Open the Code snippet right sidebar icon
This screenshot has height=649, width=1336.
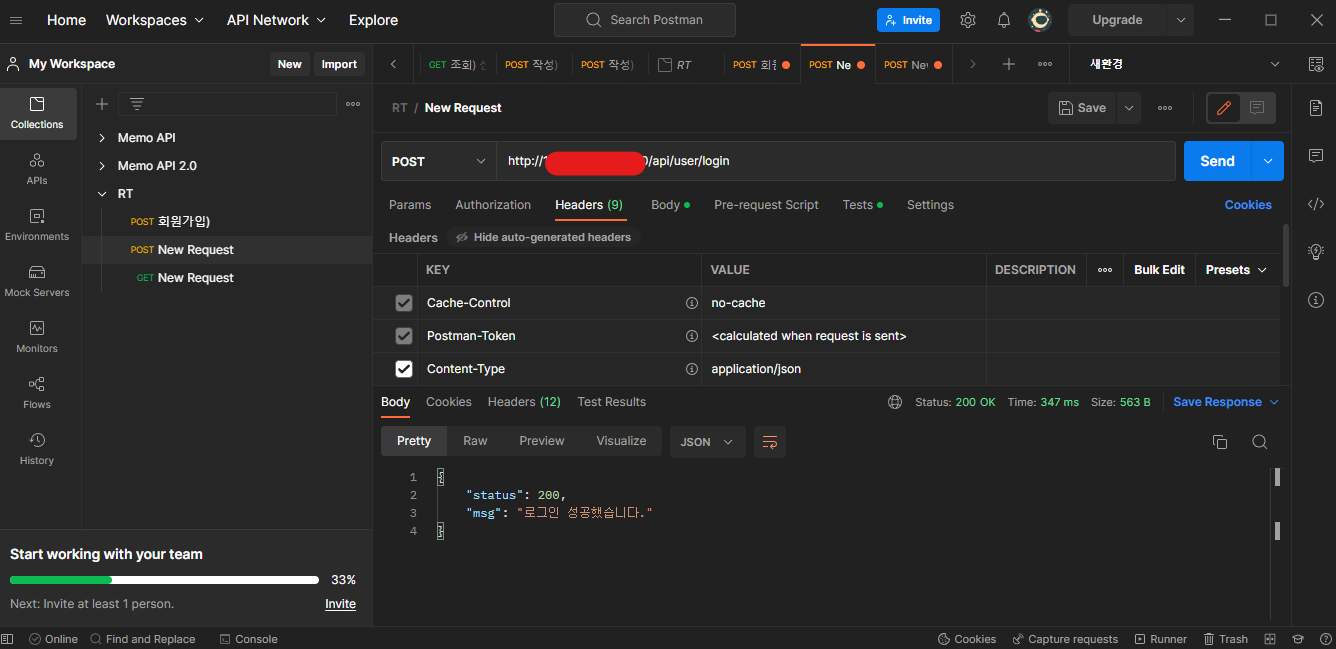coord(1316,204)
